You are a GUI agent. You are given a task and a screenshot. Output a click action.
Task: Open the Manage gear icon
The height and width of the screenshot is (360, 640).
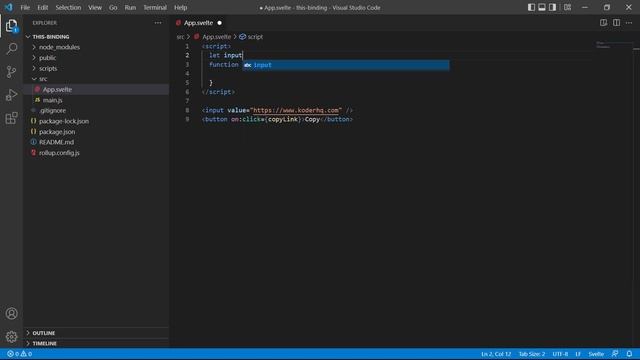tap(11, 337)
